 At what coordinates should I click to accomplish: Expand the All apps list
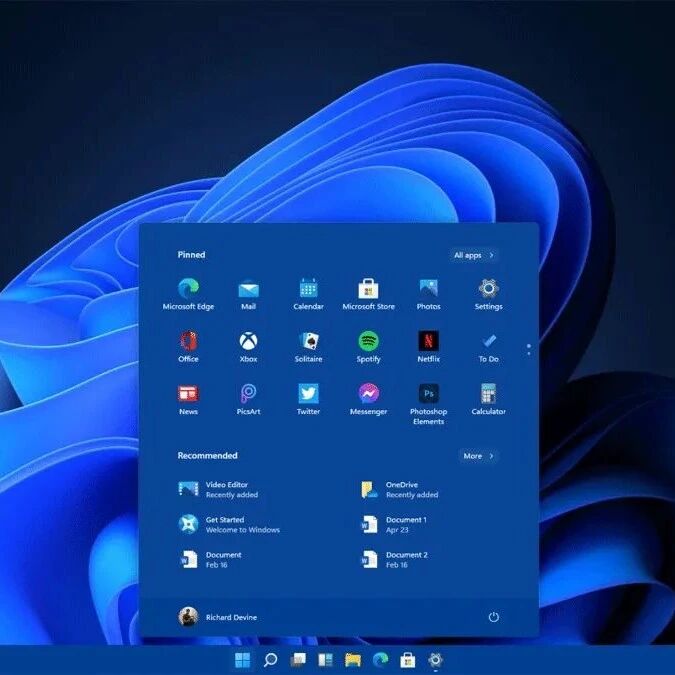474,255
